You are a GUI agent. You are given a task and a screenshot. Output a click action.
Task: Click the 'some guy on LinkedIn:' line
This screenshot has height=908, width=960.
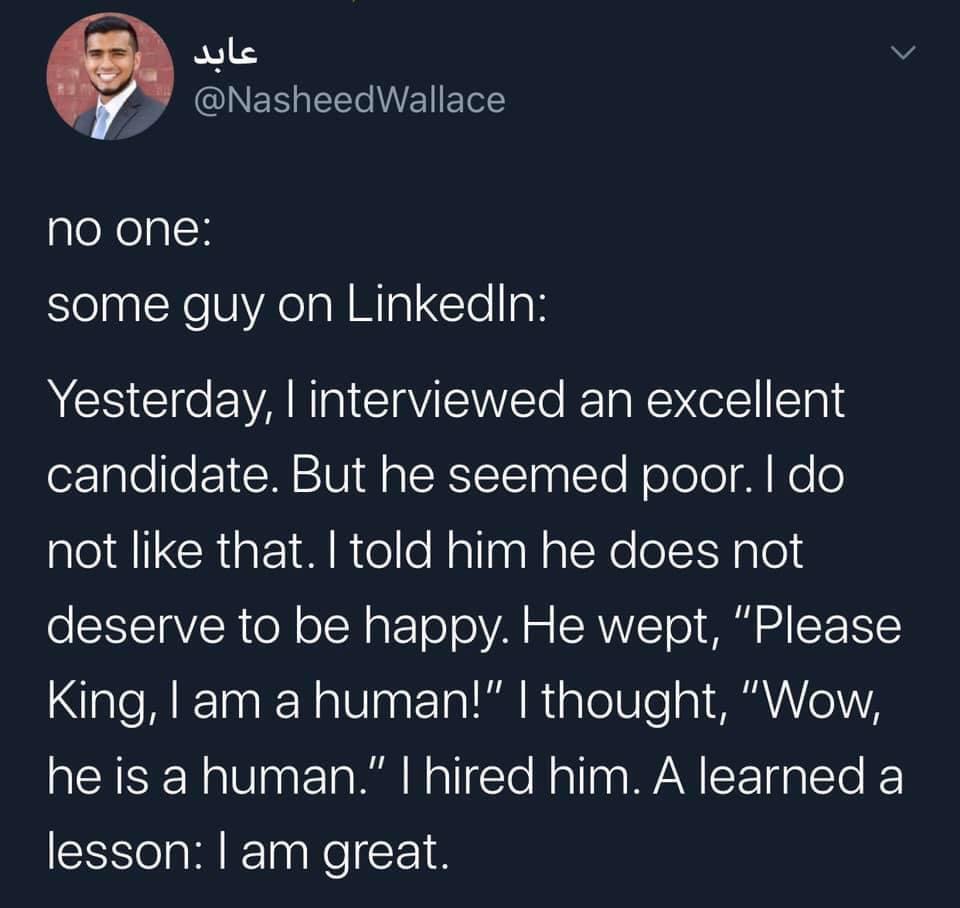297,305
